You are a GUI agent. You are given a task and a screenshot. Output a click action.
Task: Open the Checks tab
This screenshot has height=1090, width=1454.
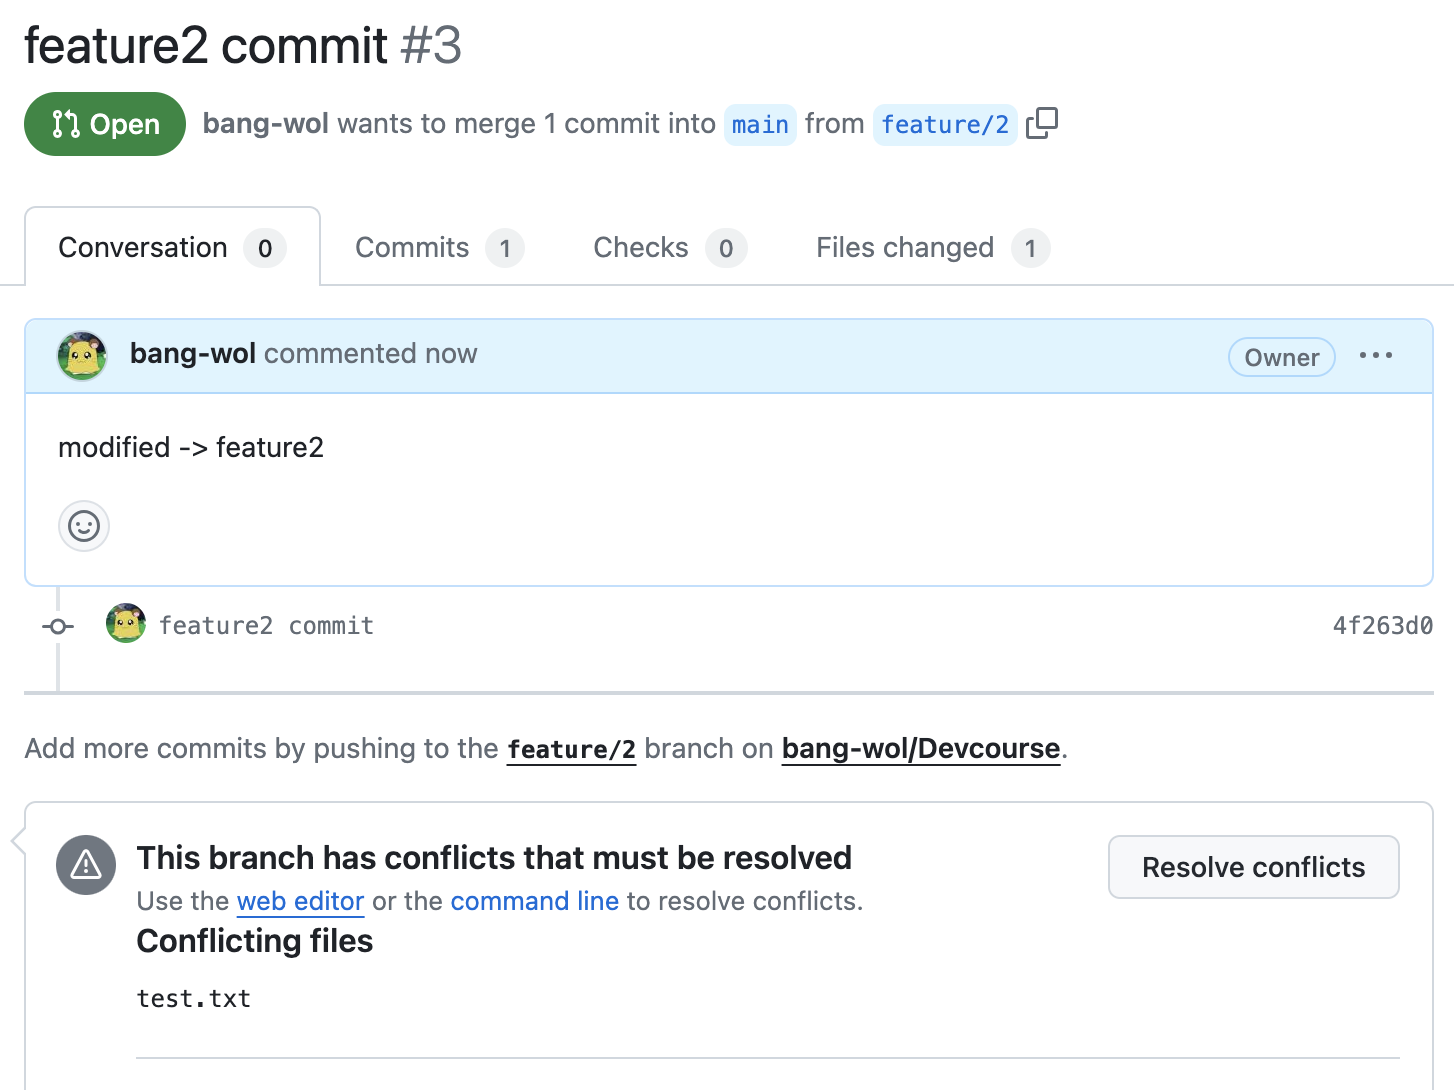click(x=668, y=248)
